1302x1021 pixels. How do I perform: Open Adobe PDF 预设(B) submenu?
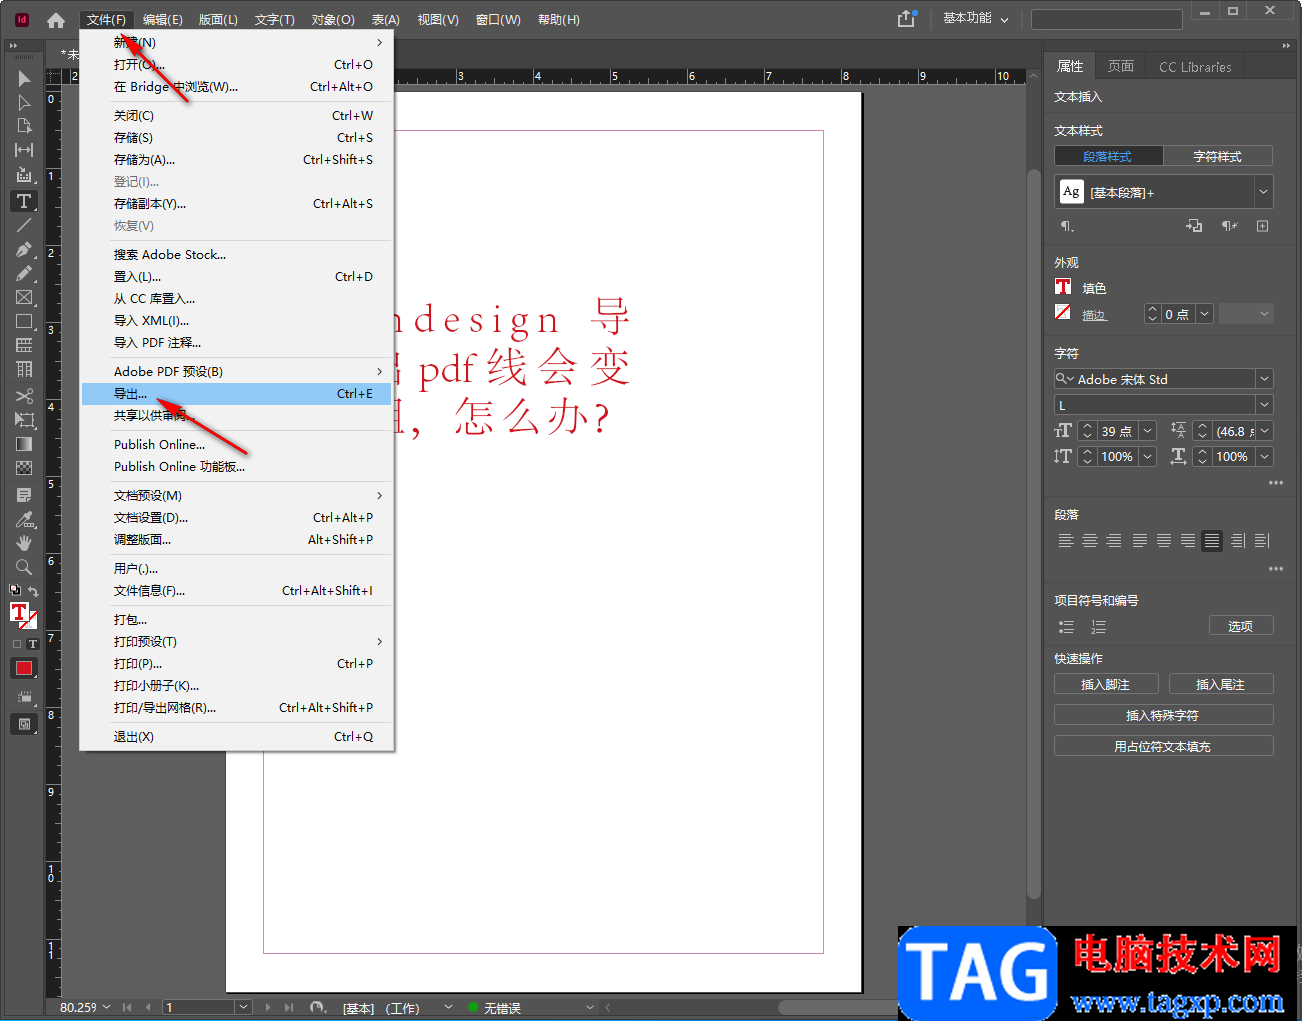[236, 372]
